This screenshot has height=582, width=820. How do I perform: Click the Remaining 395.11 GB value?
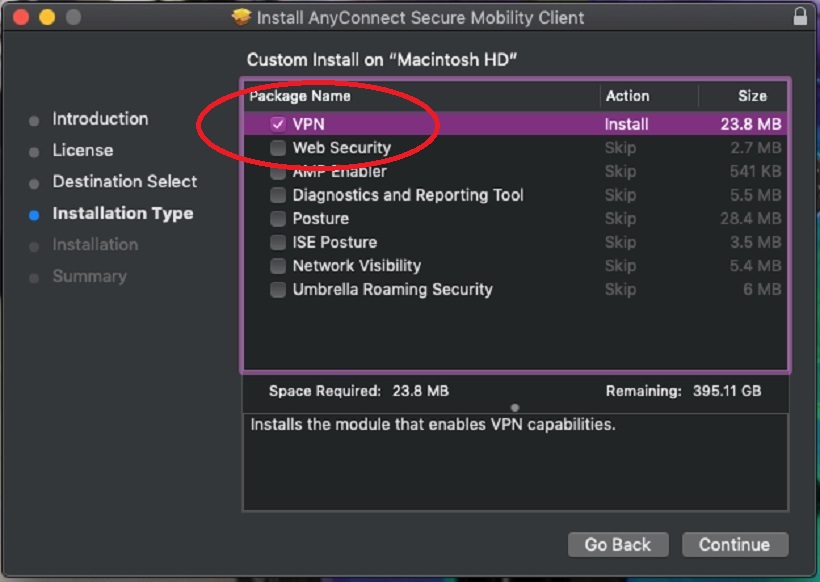(x=727, y=391)
